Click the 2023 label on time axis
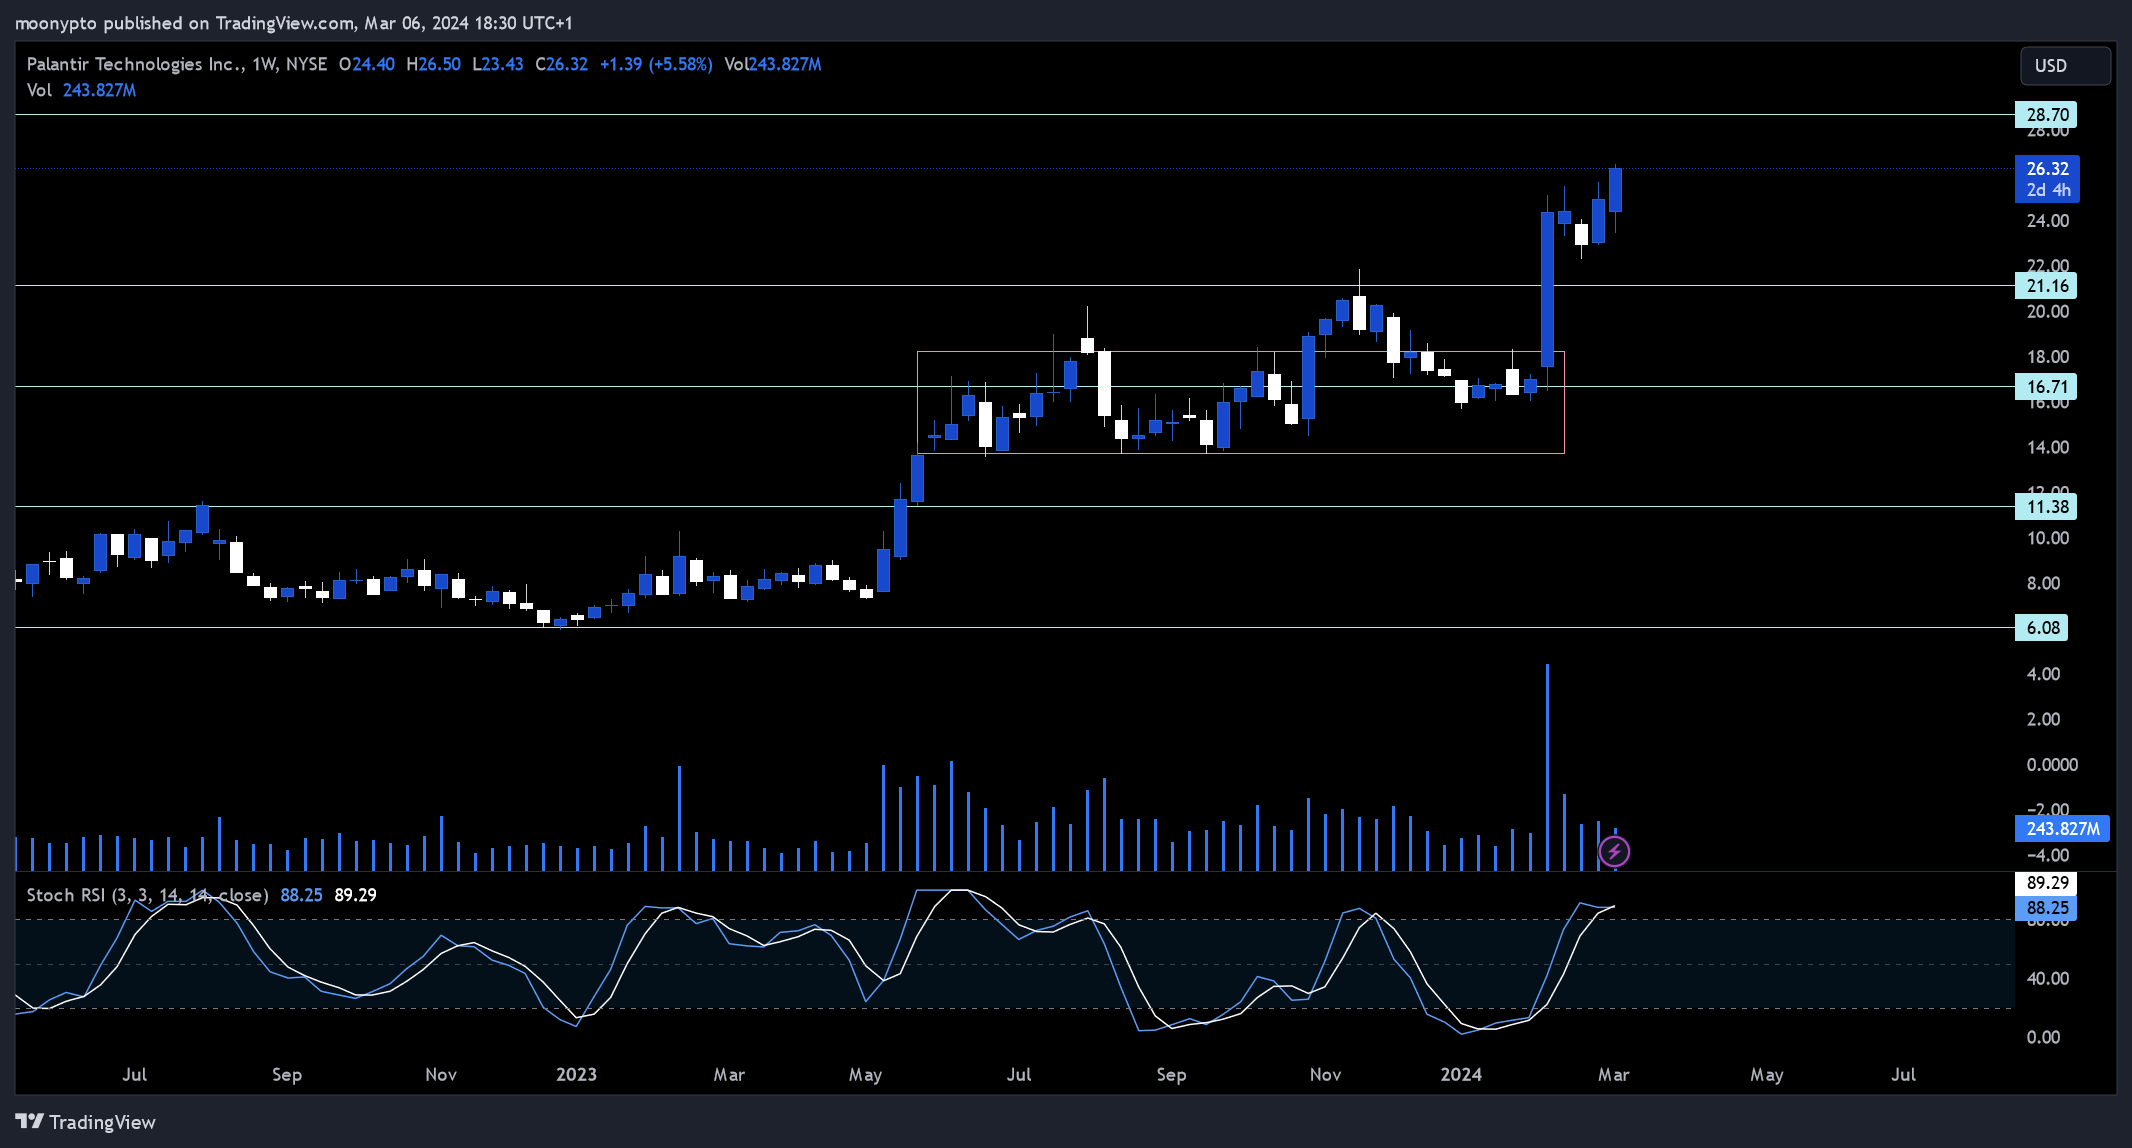Image resolution: width=2132 pixels, height=1148 pixels. pyautogui.click(x=576, y=1075)
